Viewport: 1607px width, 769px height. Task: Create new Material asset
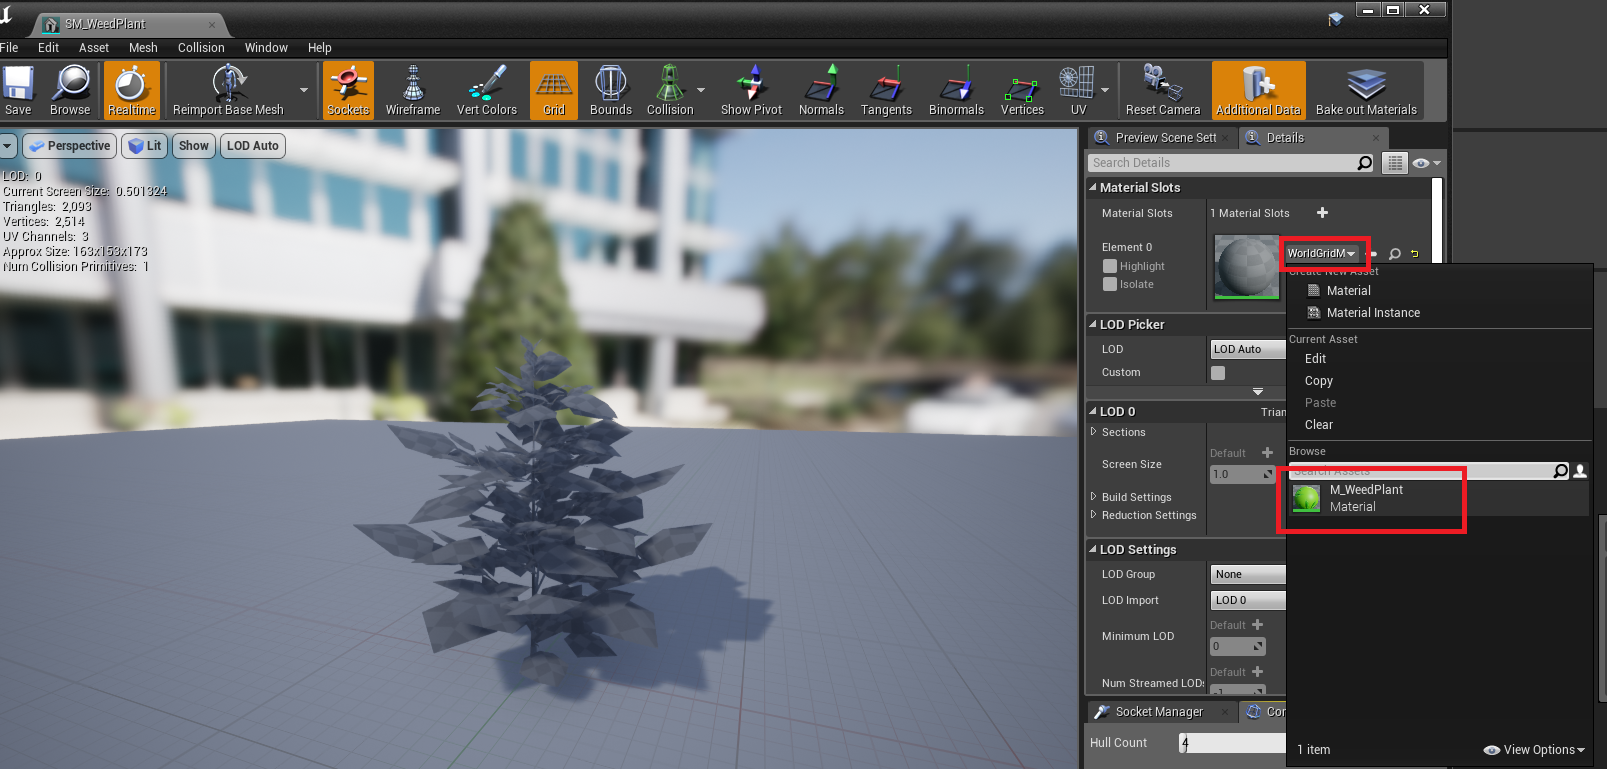[1349, 291]
